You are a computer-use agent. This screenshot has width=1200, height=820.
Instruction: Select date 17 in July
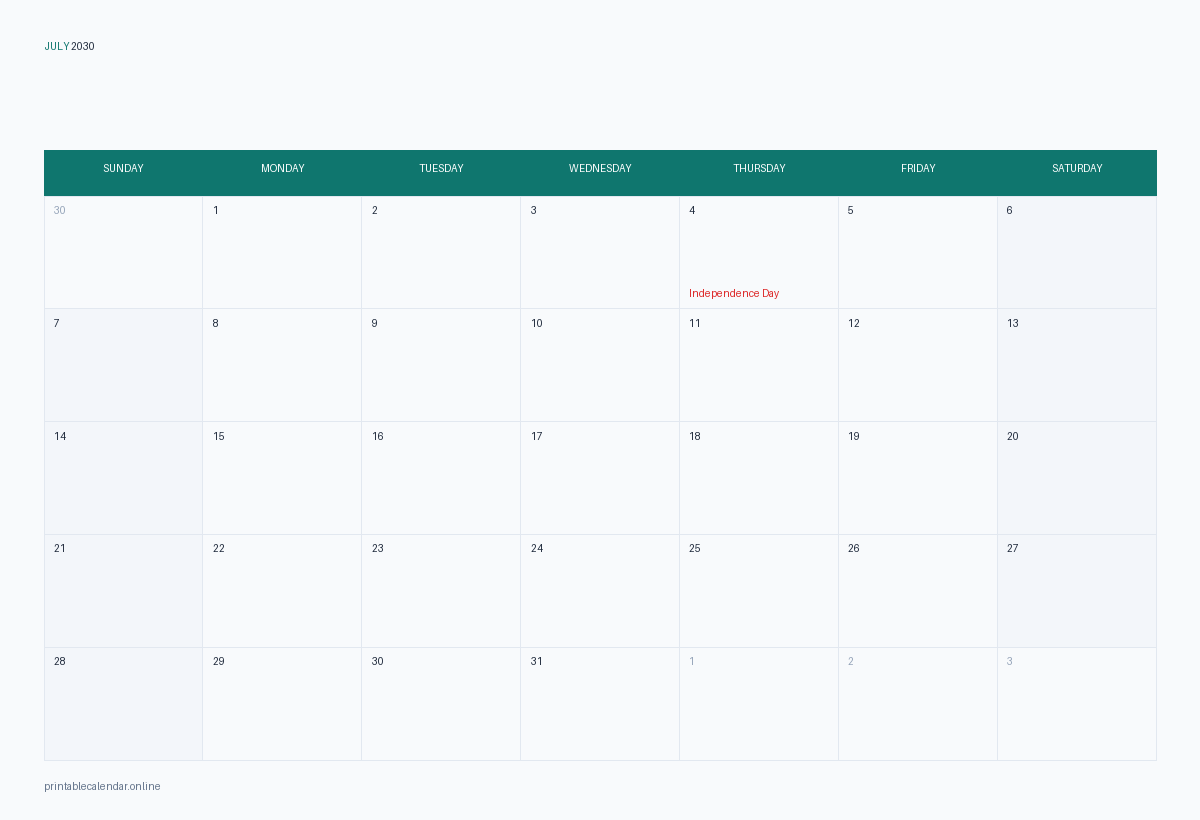tap(600, 478)
